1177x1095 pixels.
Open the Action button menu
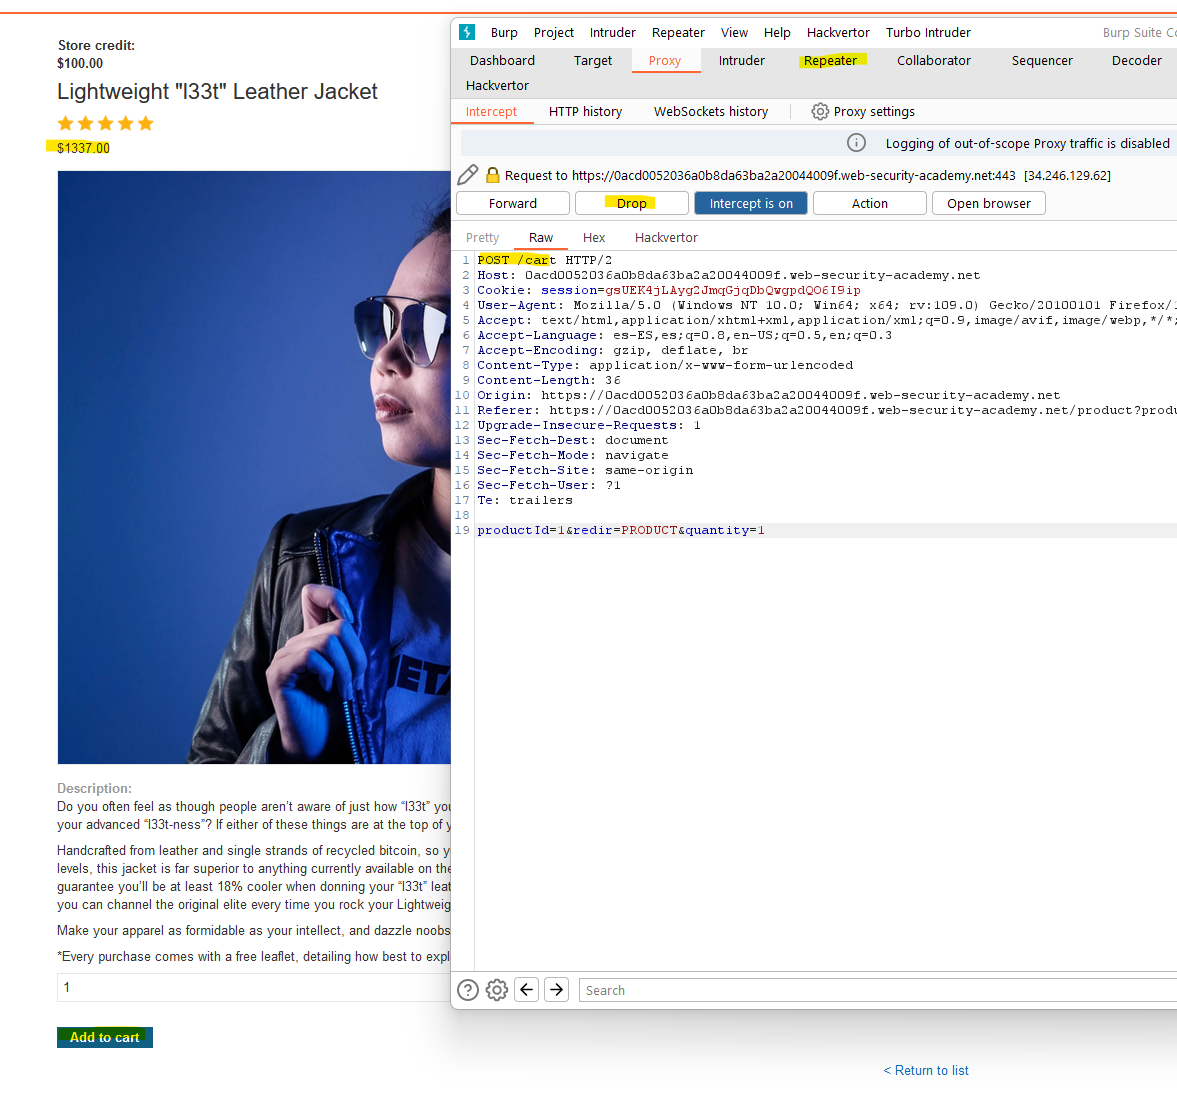869,203
